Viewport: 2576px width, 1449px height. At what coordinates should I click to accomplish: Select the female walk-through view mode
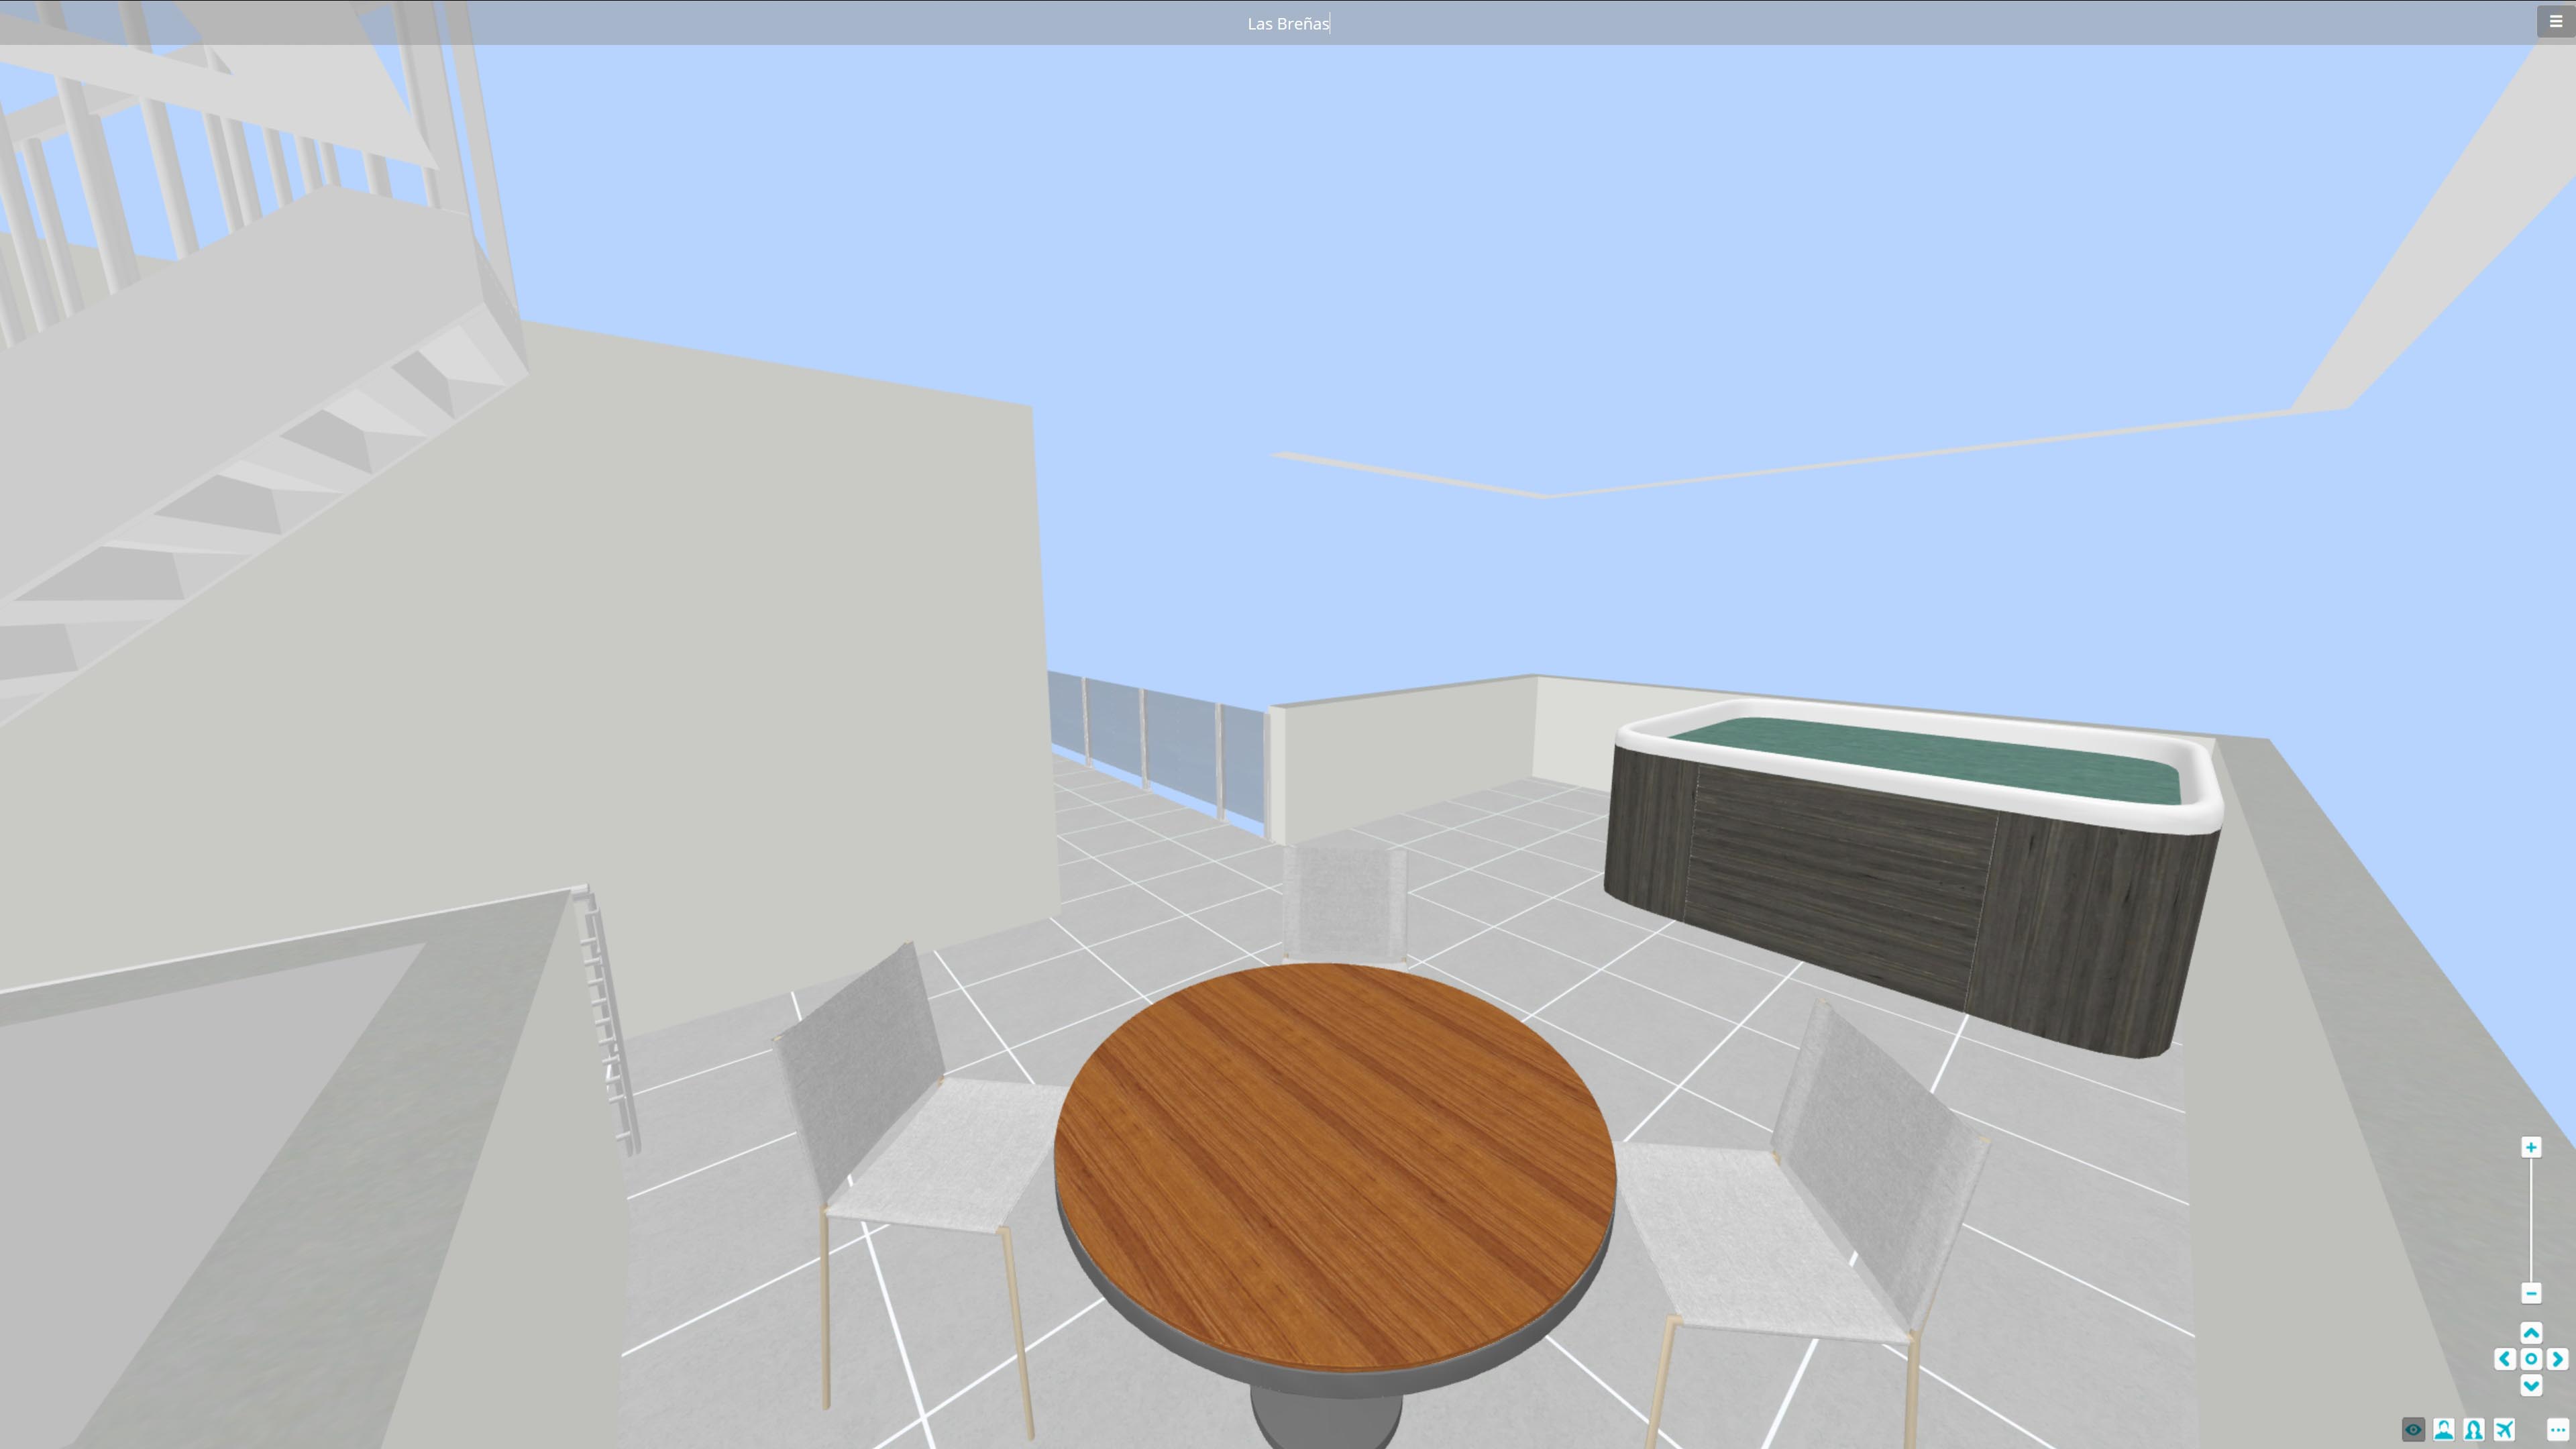(x=2473, y=1430)
